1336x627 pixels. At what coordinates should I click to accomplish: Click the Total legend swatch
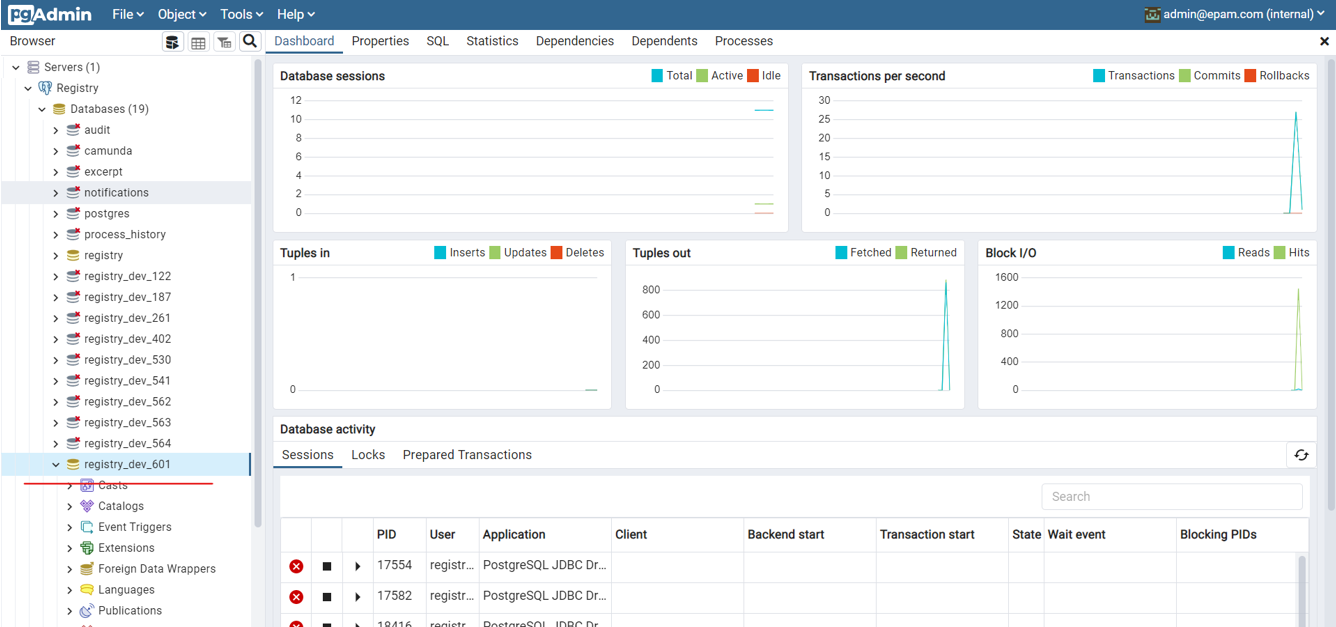[657, 76]
